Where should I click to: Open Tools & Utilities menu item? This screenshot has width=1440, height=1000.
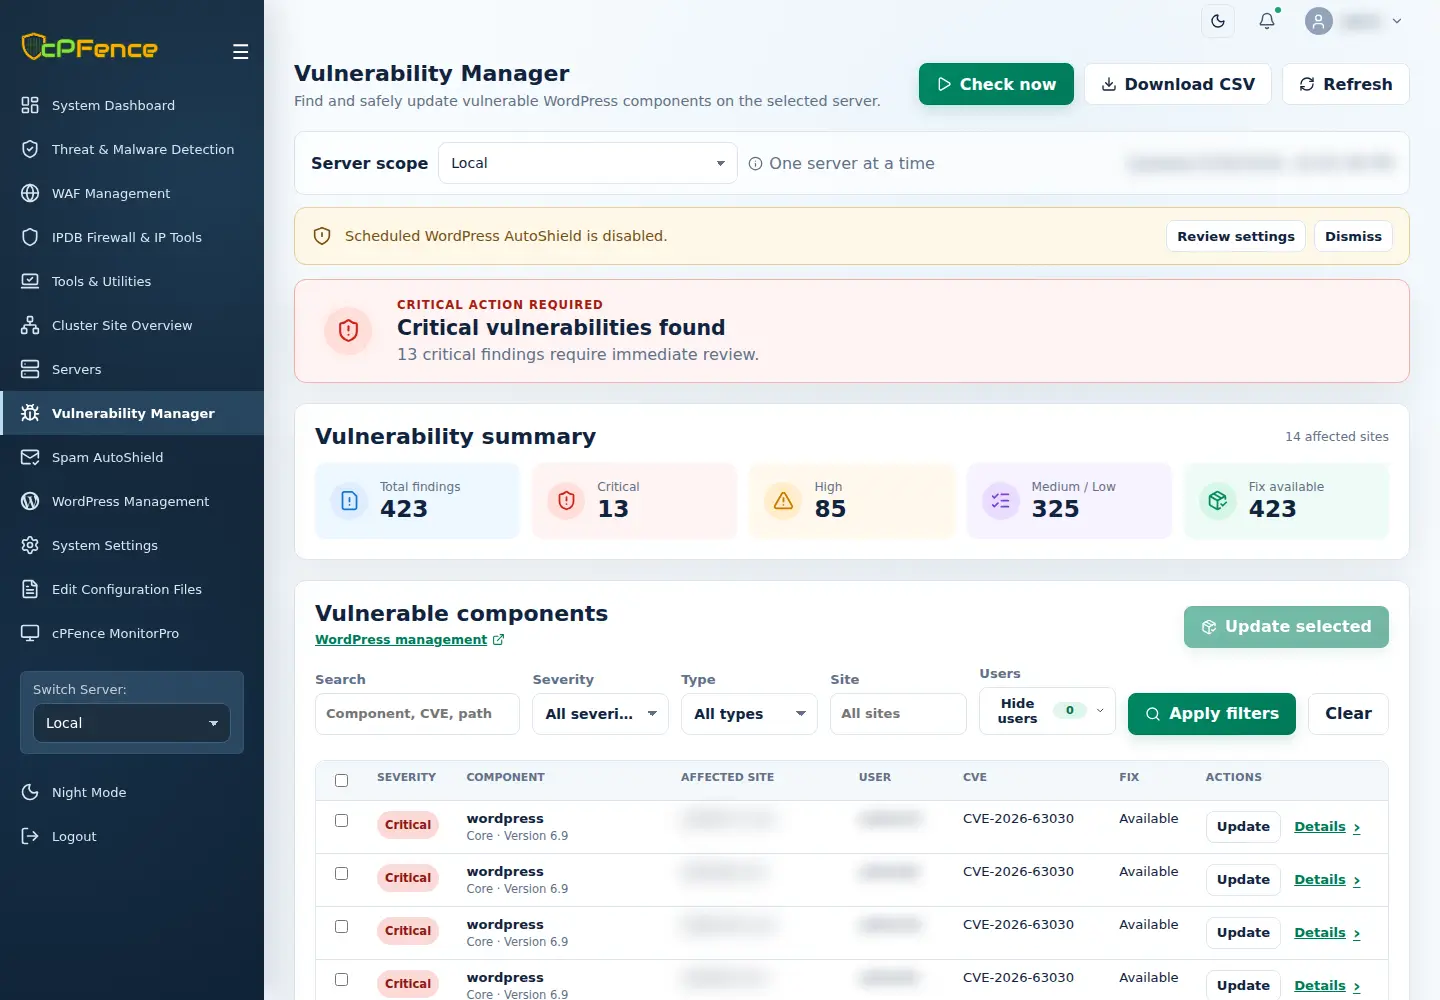pyautogui.click(x=132, y=281)
